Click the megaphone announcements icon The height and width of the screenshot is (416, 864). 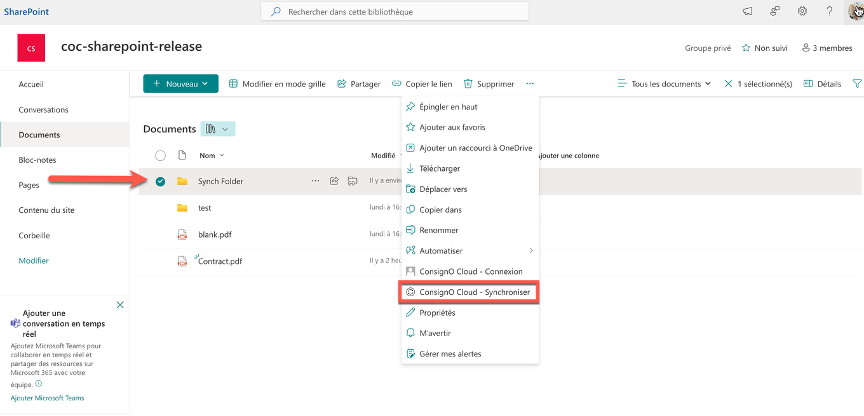pos(747,11)
